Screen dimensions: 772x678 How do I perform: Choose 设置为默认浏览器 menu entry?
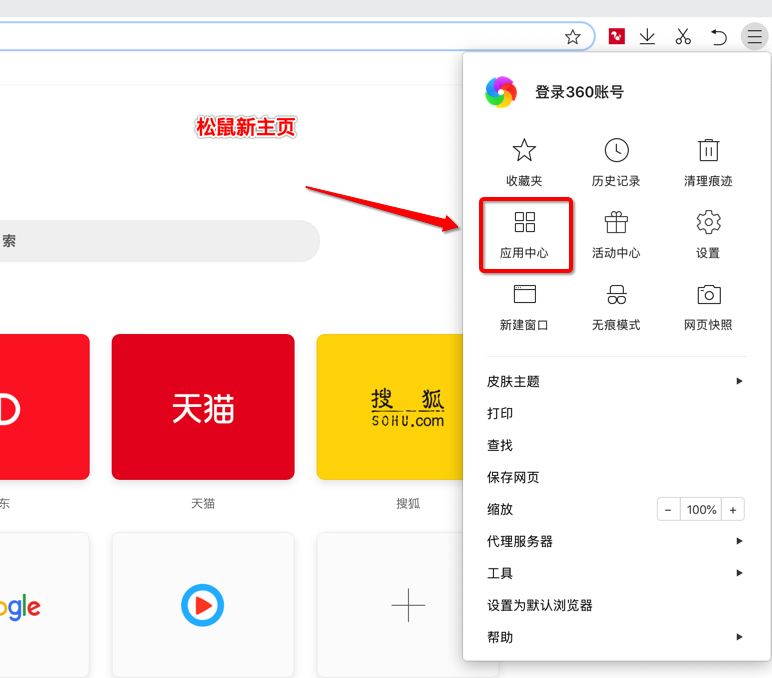[x=616, y=605]
